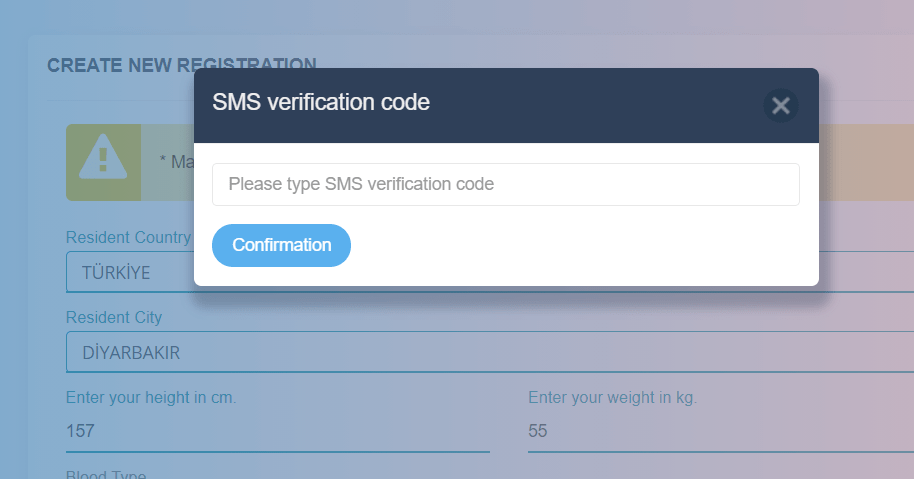Screen dimensions: 914x479
Task: Click the Enter your weight in kg label
Action: coord(613,397)
